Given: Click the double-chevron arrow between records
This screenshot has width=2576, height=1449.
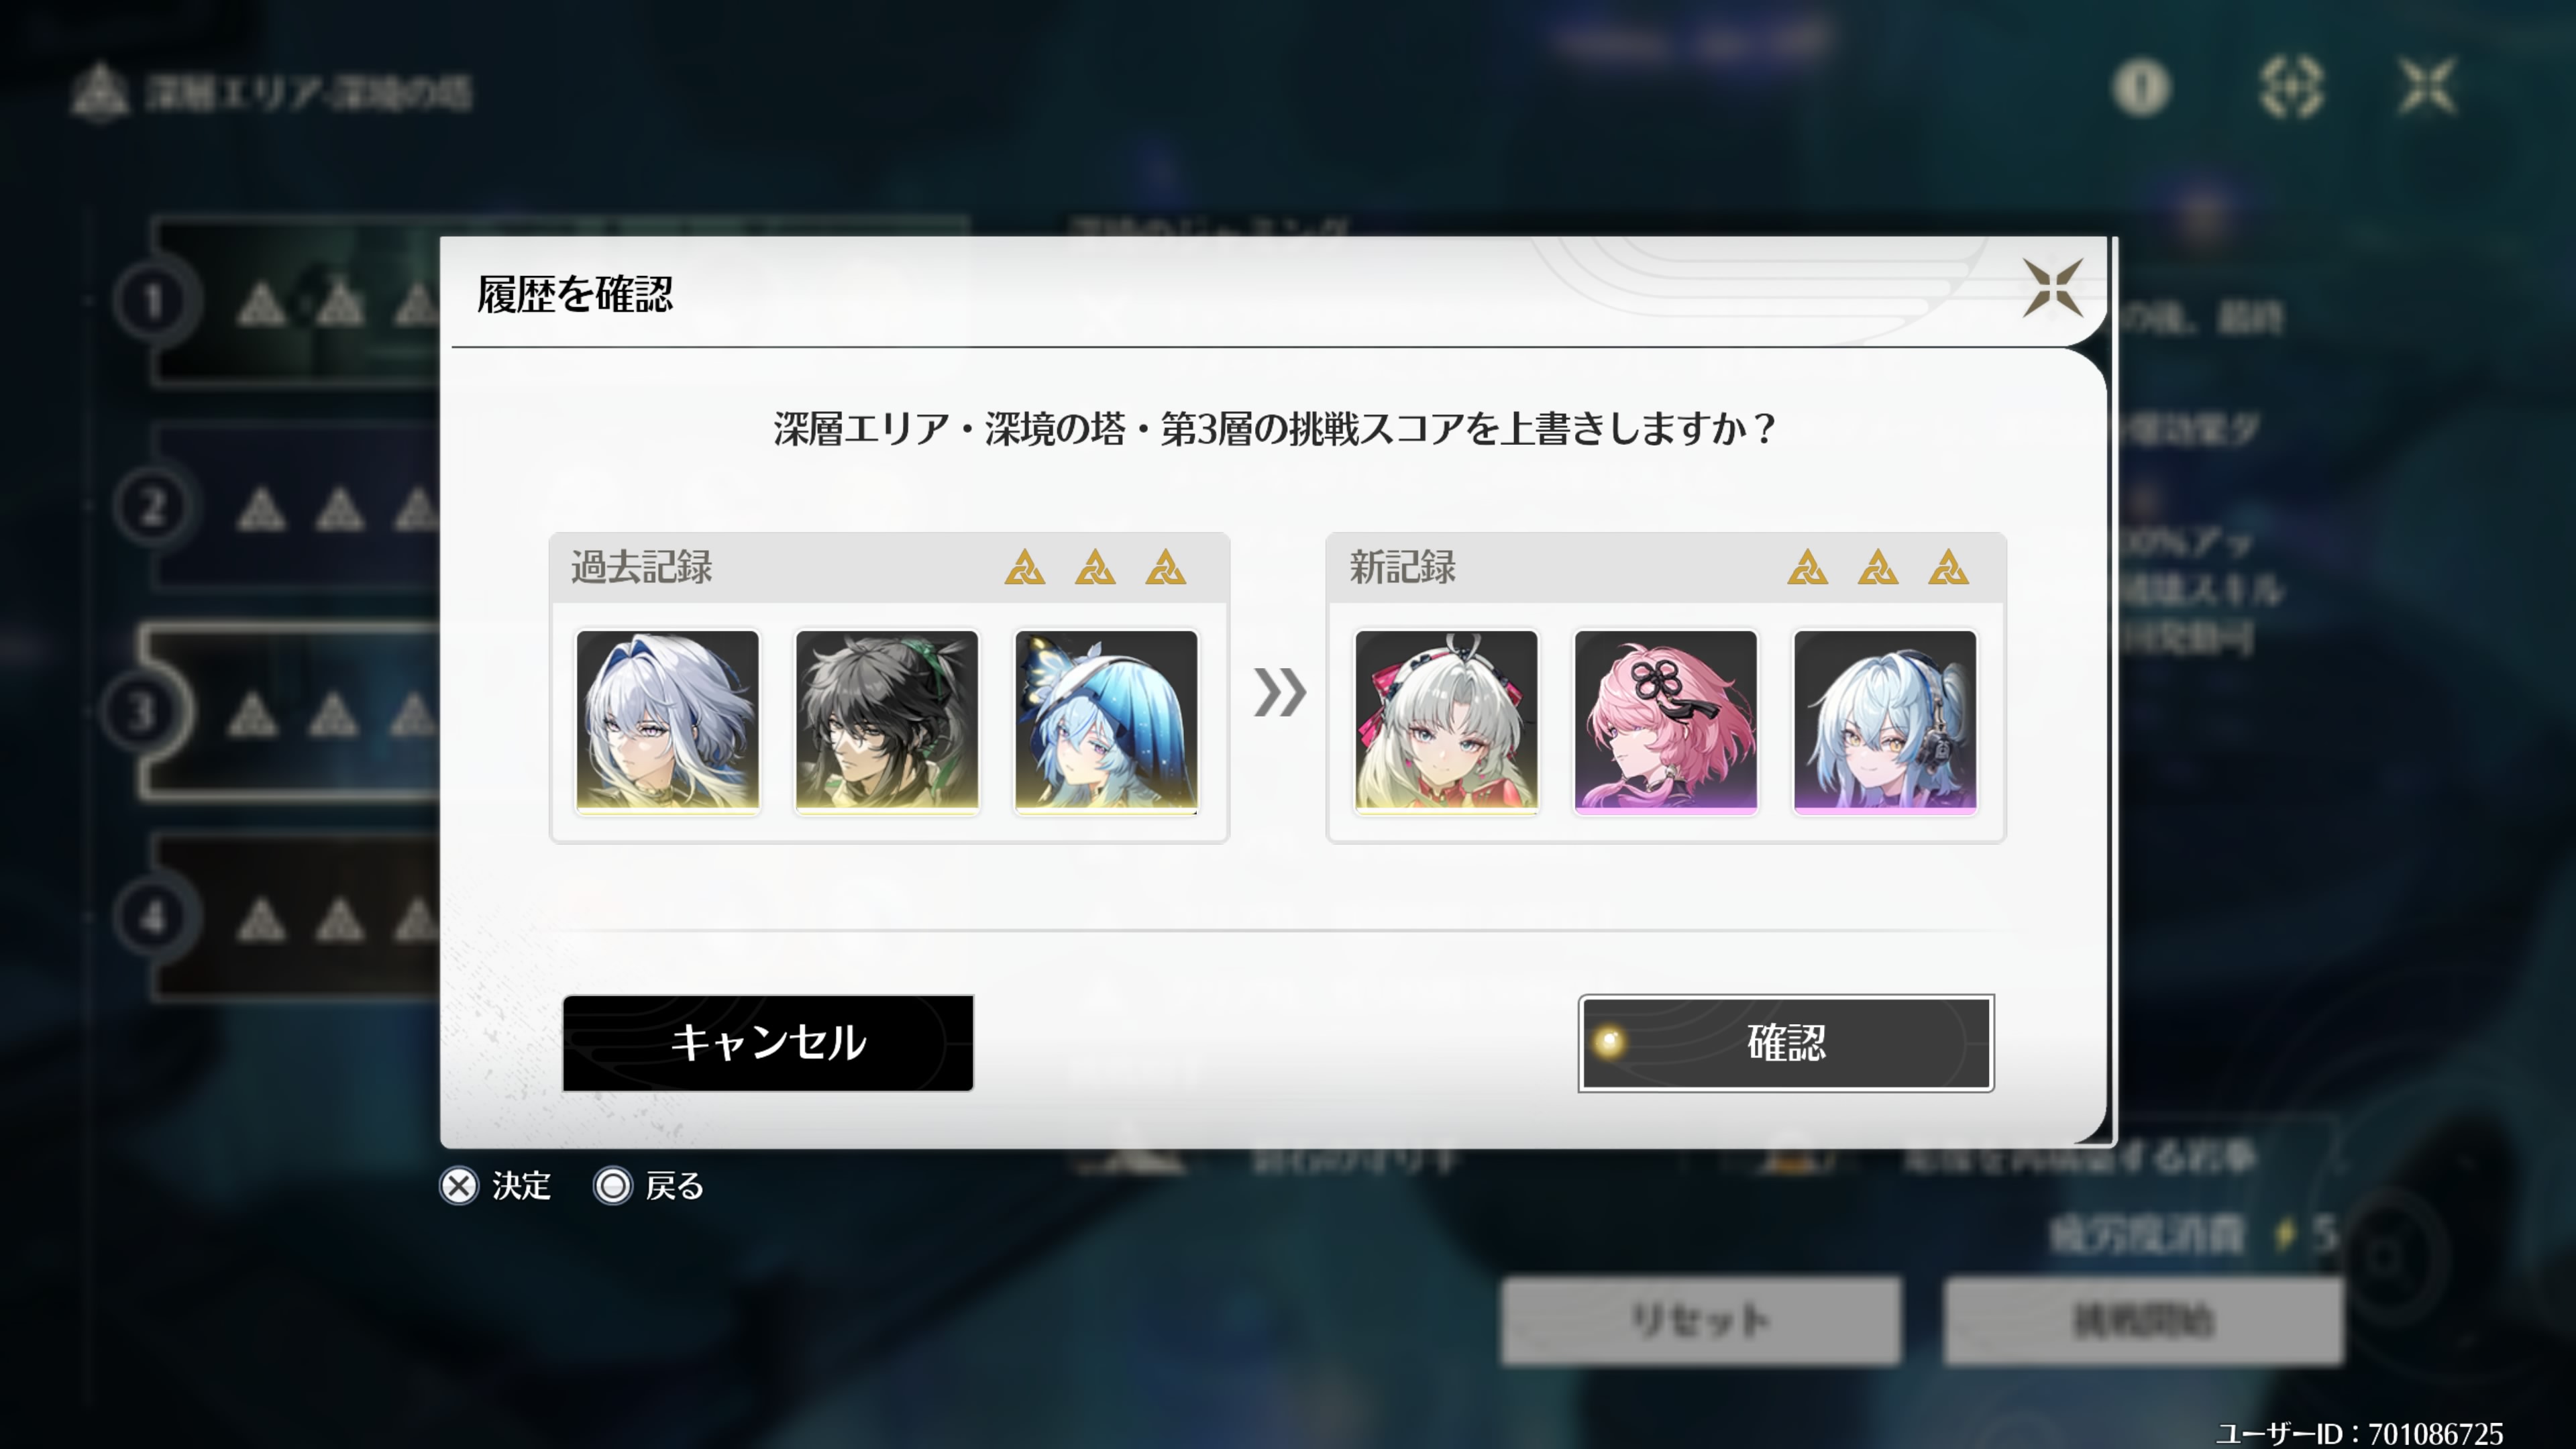Looking at the screenshot, I should [x=1279, y=693].
